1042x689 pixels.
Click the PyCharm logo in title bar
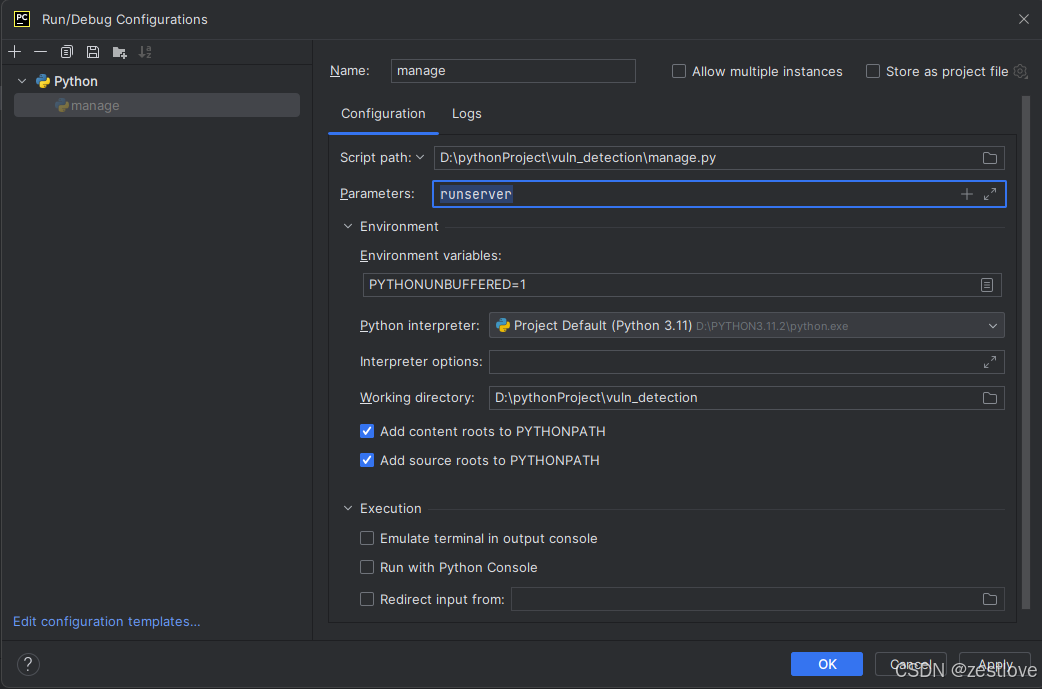pyautogui.click(x=22, y=19)
